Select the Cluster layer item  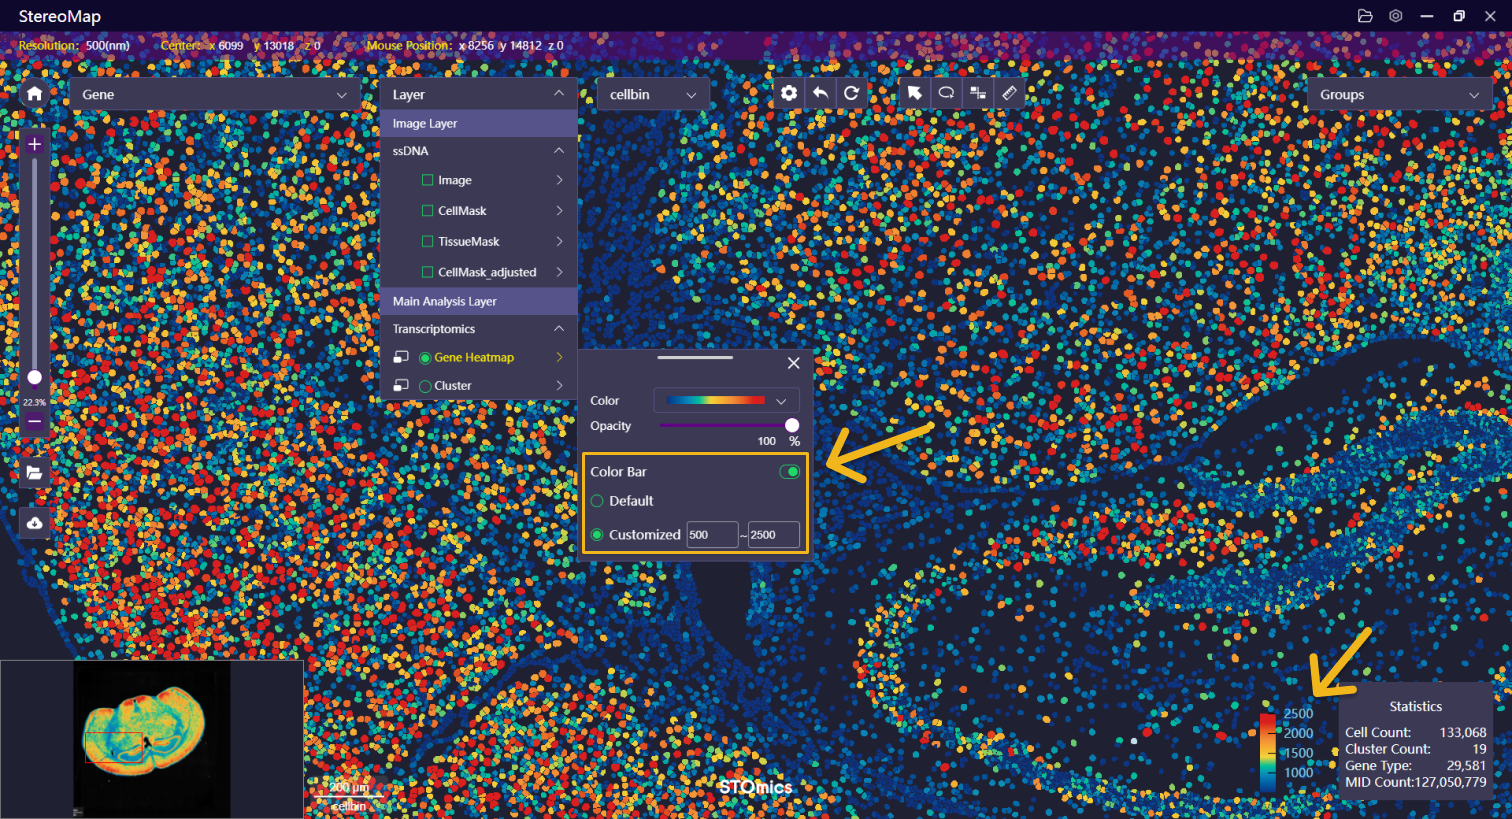(x=452, y=386)
